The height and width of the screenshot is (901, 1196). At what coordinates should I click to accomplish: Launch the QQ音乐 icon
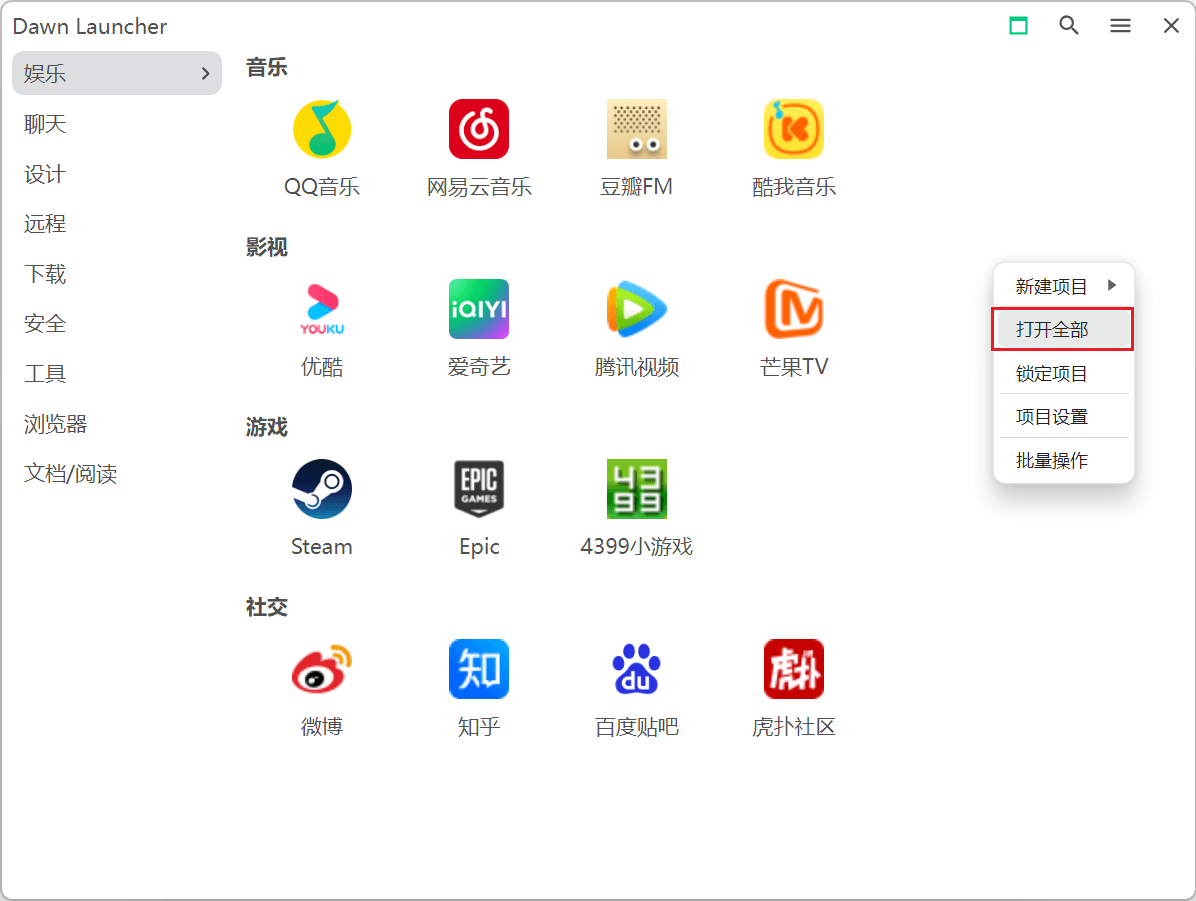(x=322, y=129)
